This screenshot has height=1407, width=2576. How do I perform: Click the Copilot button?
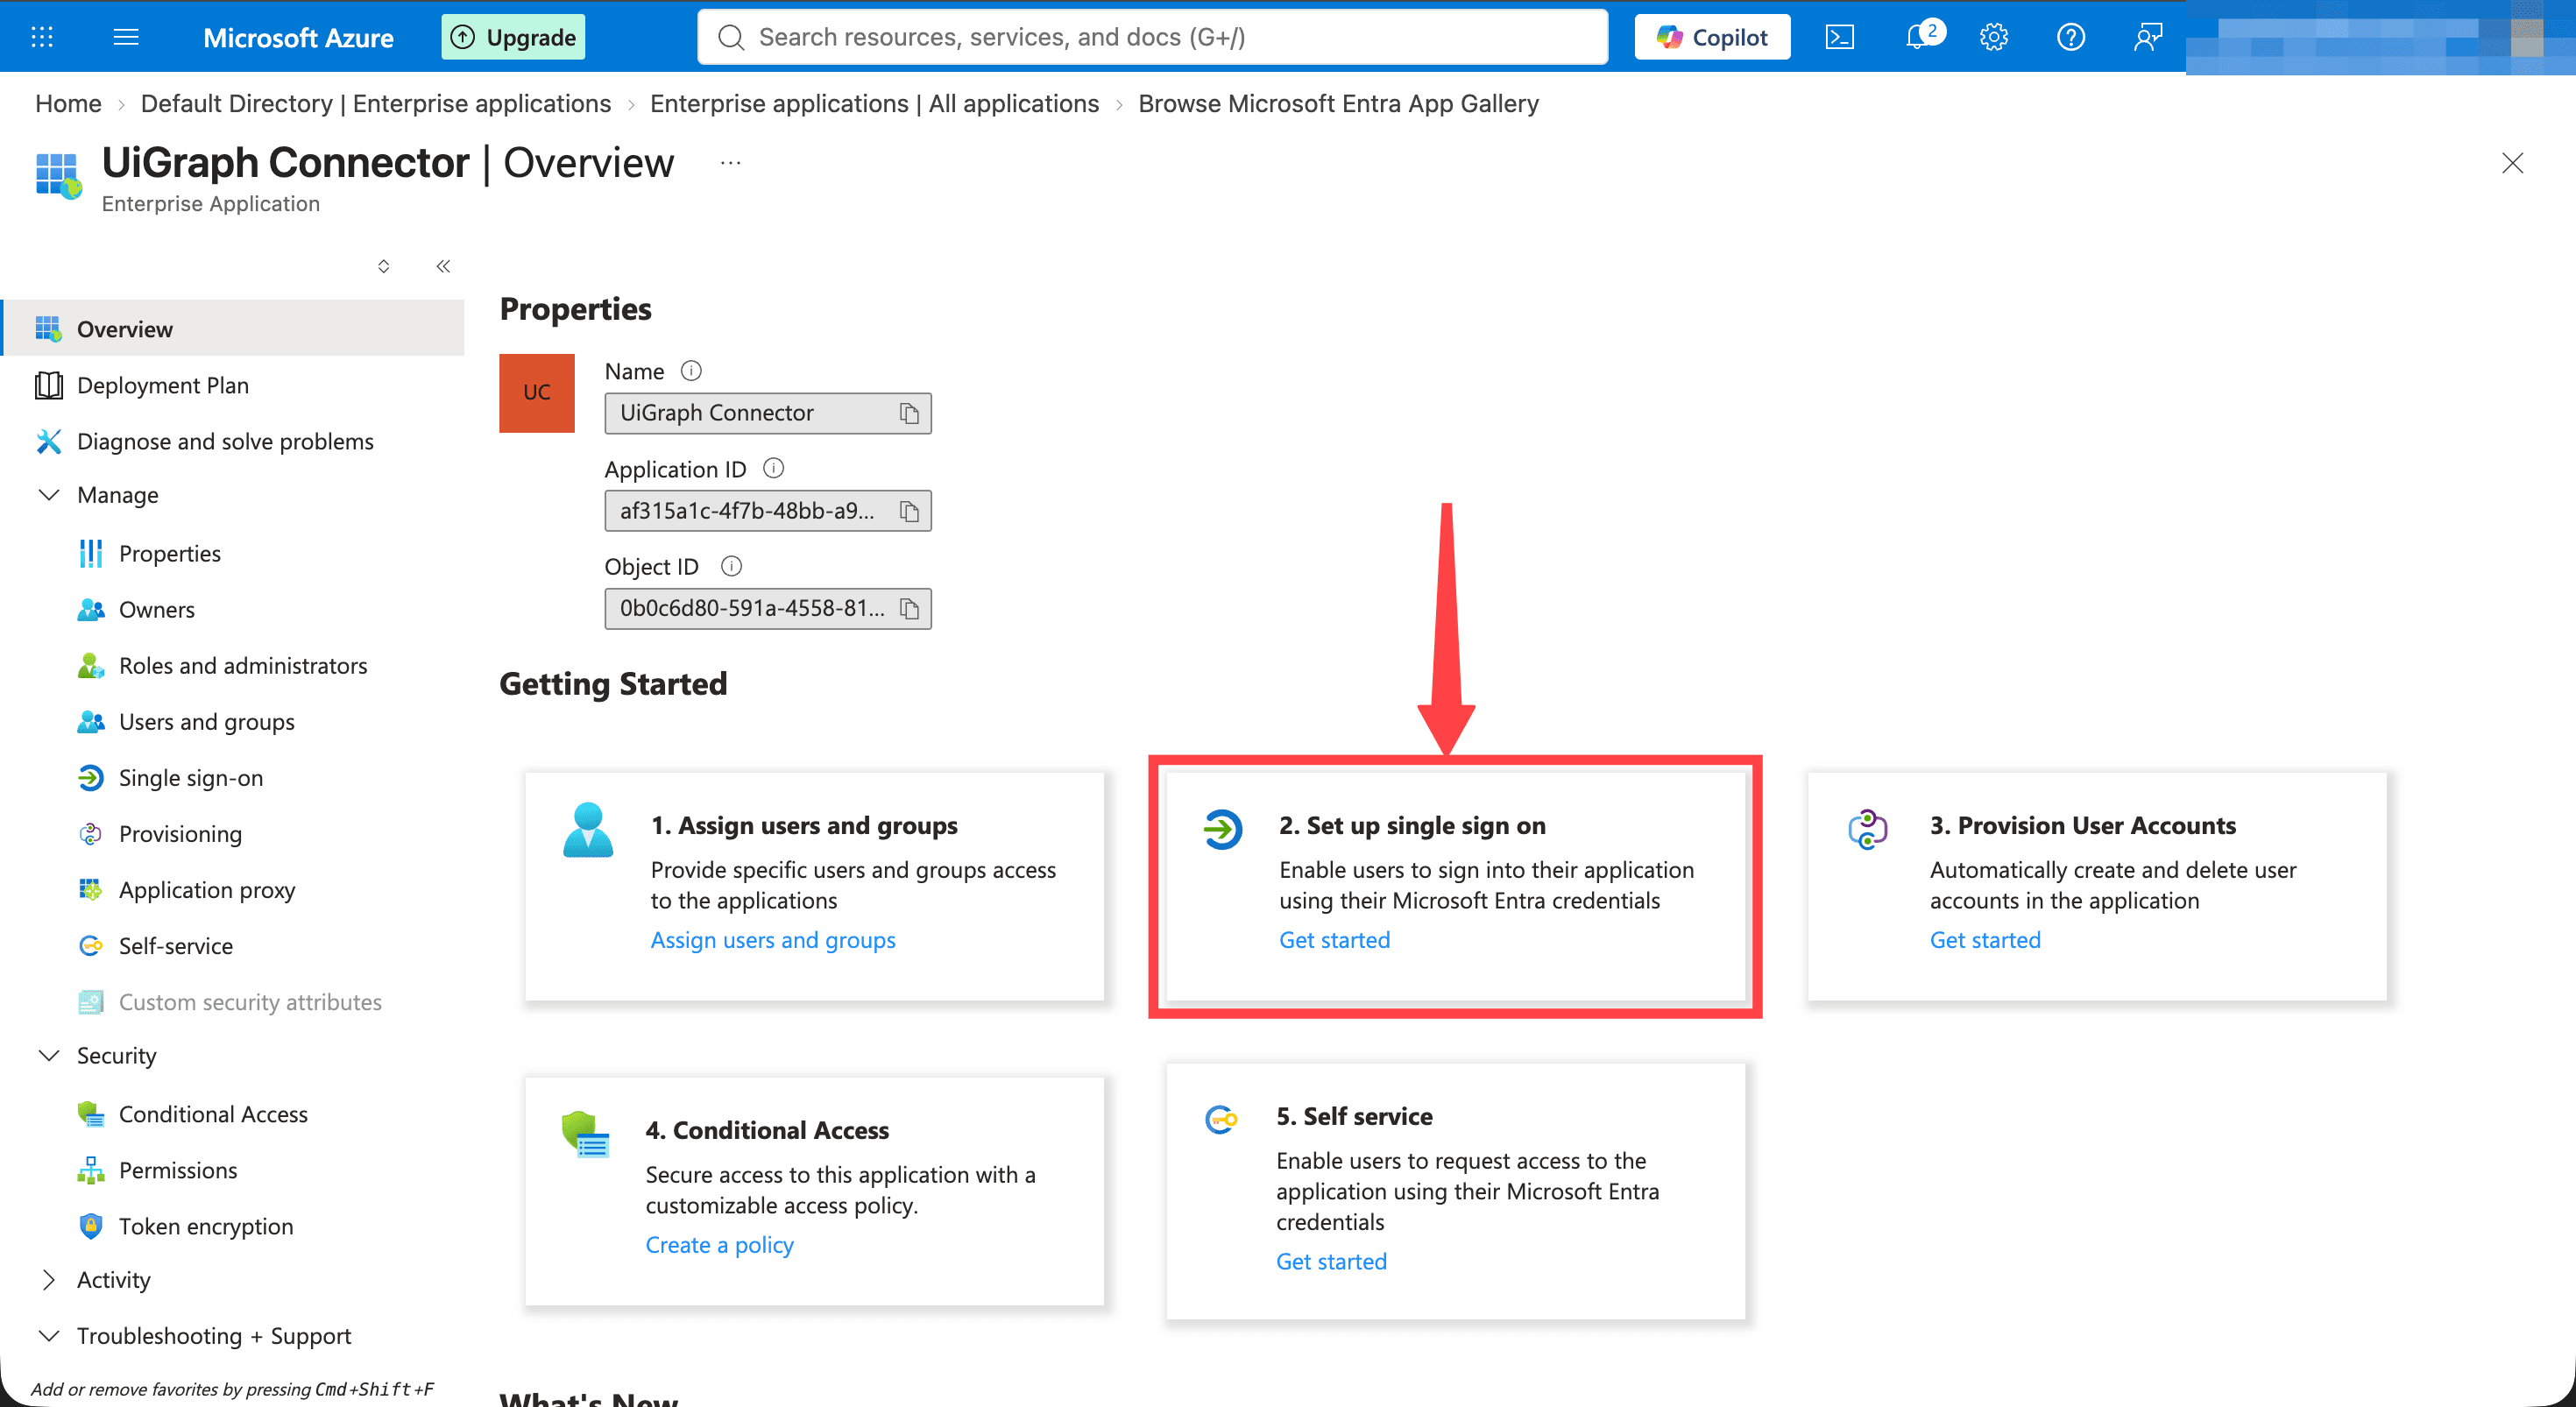click(x=1712, y=37)
